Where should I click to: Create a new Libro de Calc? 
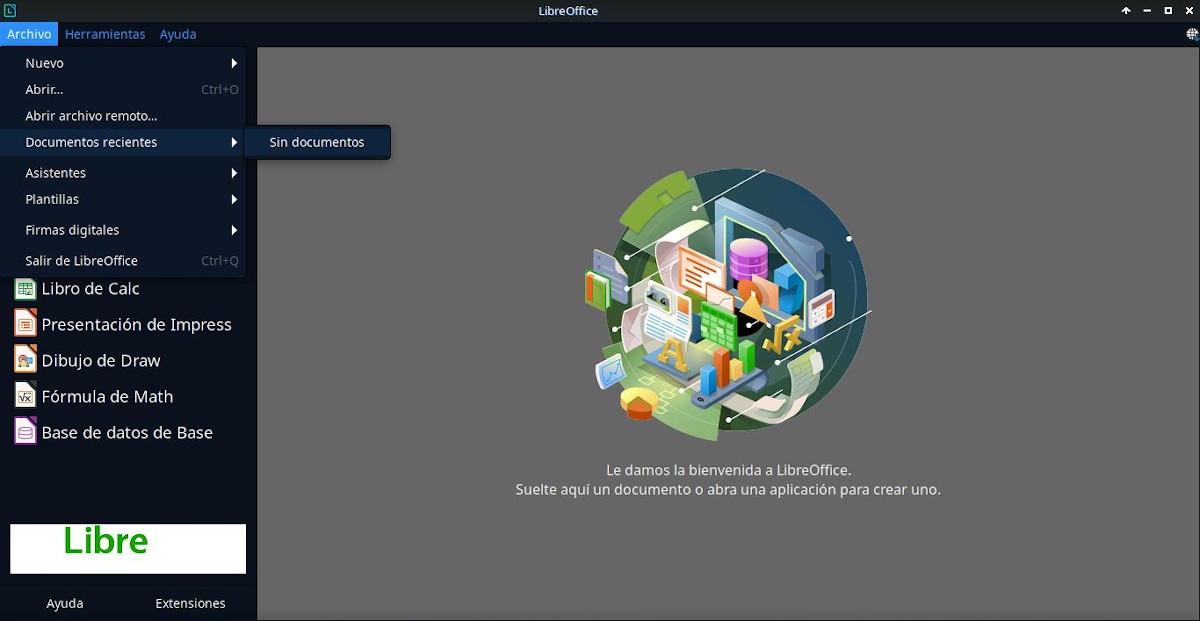point(90,289)
